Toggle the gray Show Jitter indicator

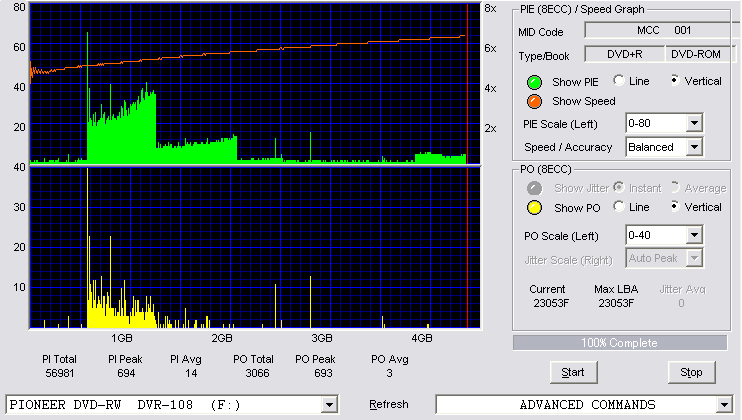click(534, 188)
